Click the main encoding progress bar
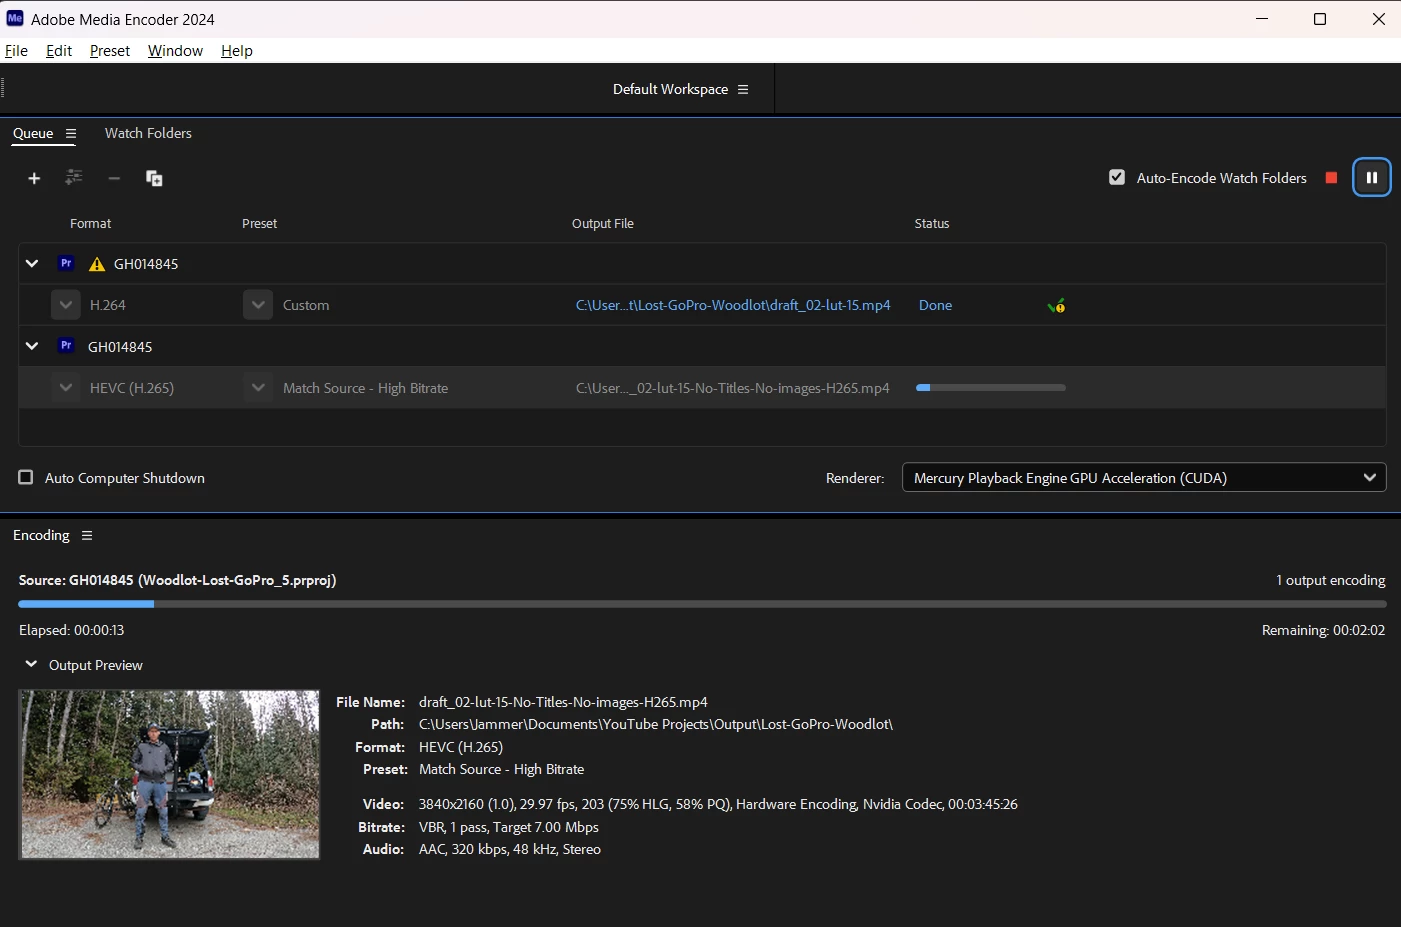The height and width of the screenshot is (927, 1401). 702,604
